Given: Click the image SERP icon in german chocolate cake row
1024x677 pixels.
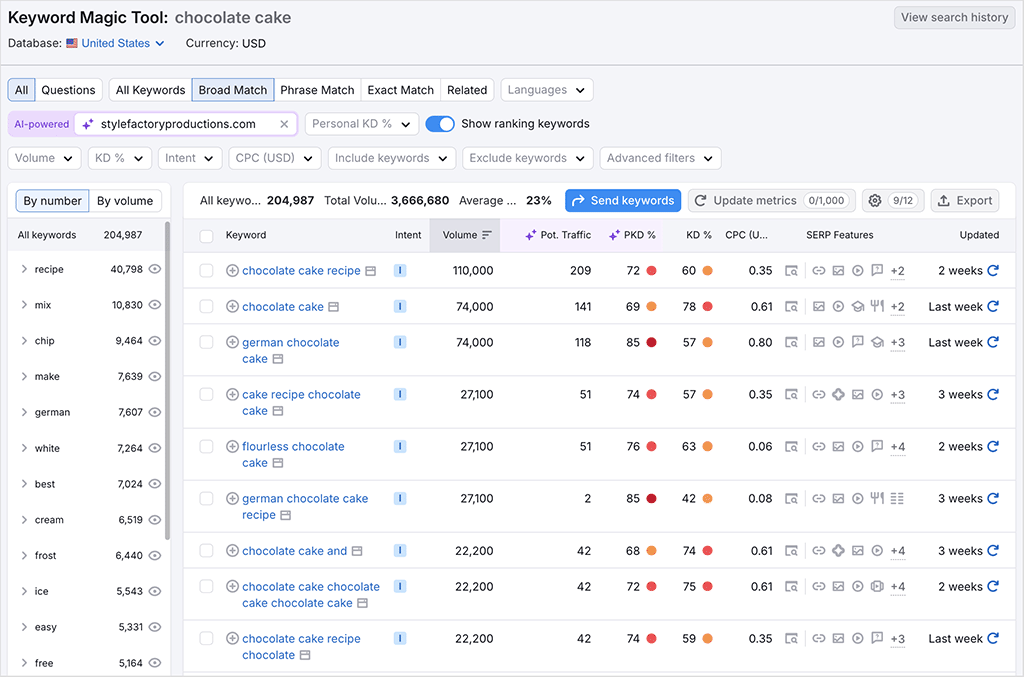Looking at the screenshot, I should (819, 342).
